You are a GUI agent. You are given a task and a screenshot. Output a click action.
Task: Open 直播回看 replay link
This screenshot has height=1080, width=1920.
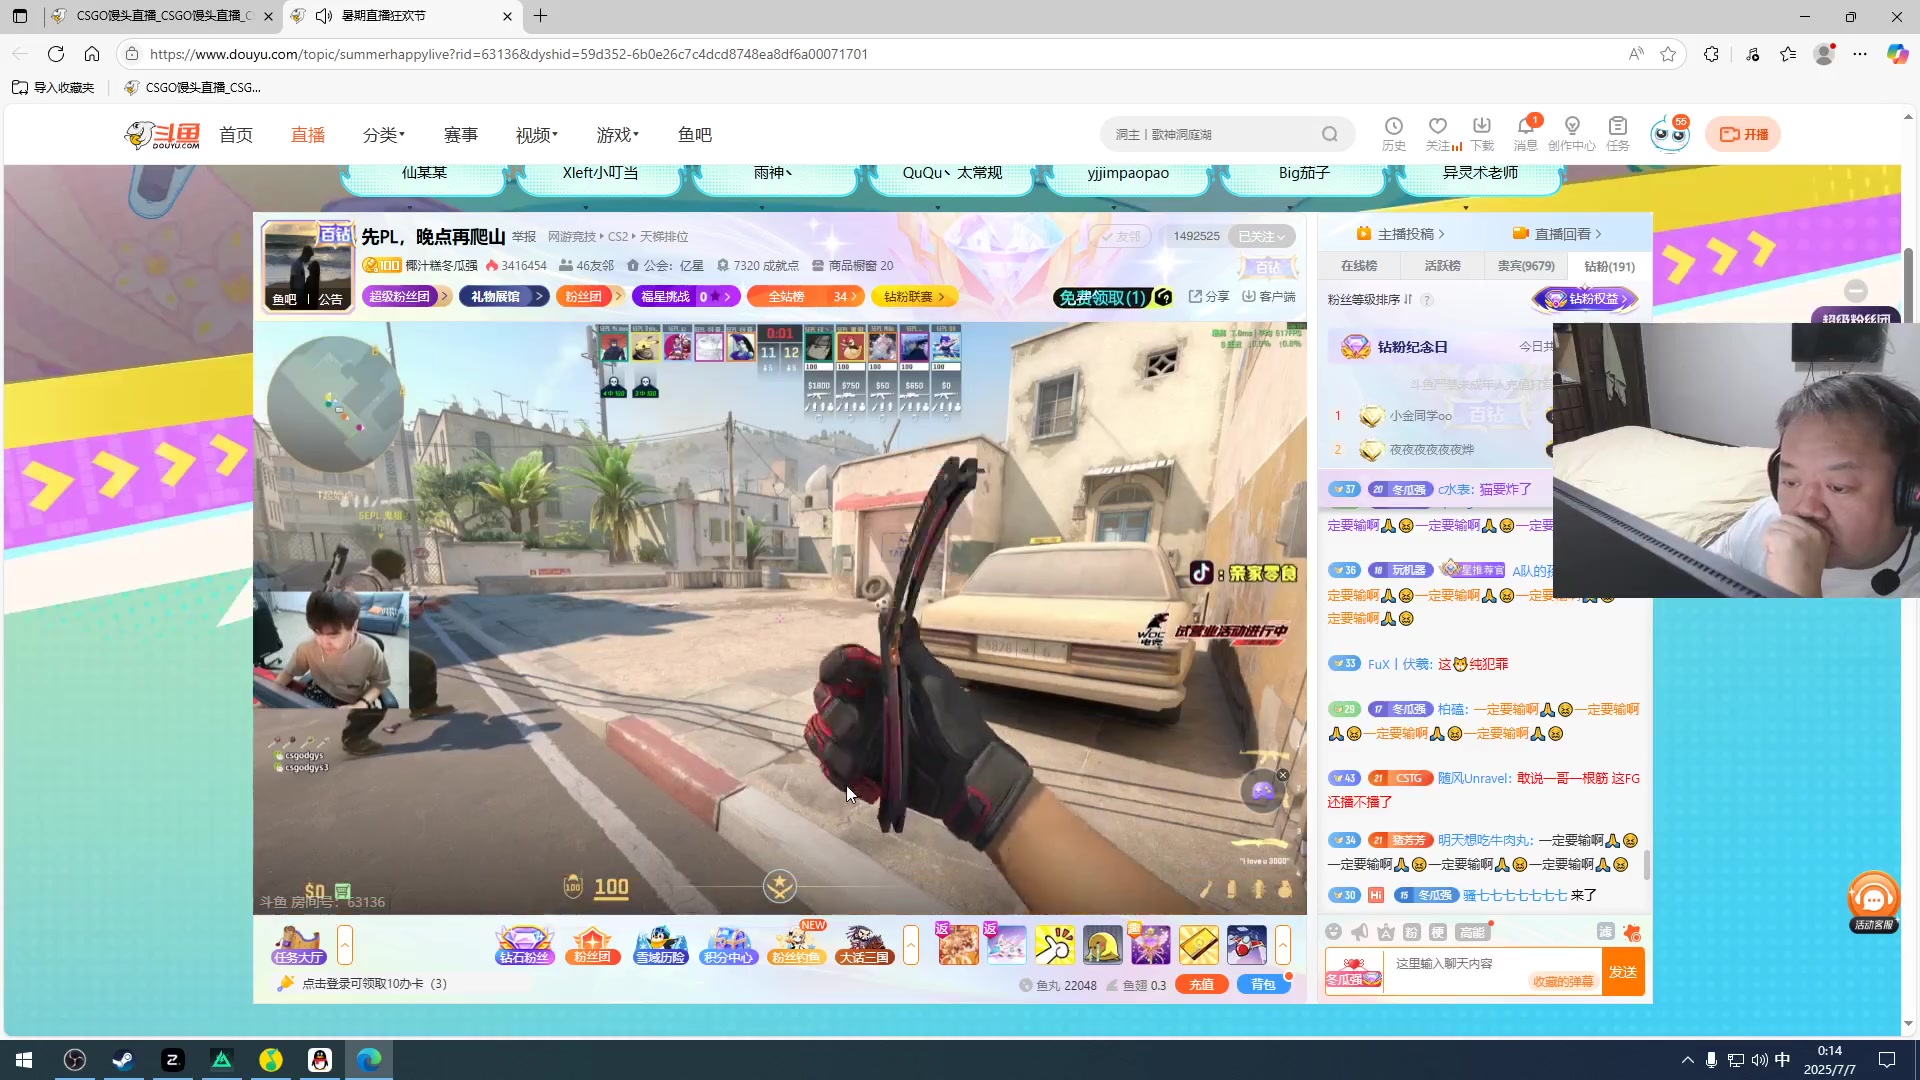pos(1557,234)
